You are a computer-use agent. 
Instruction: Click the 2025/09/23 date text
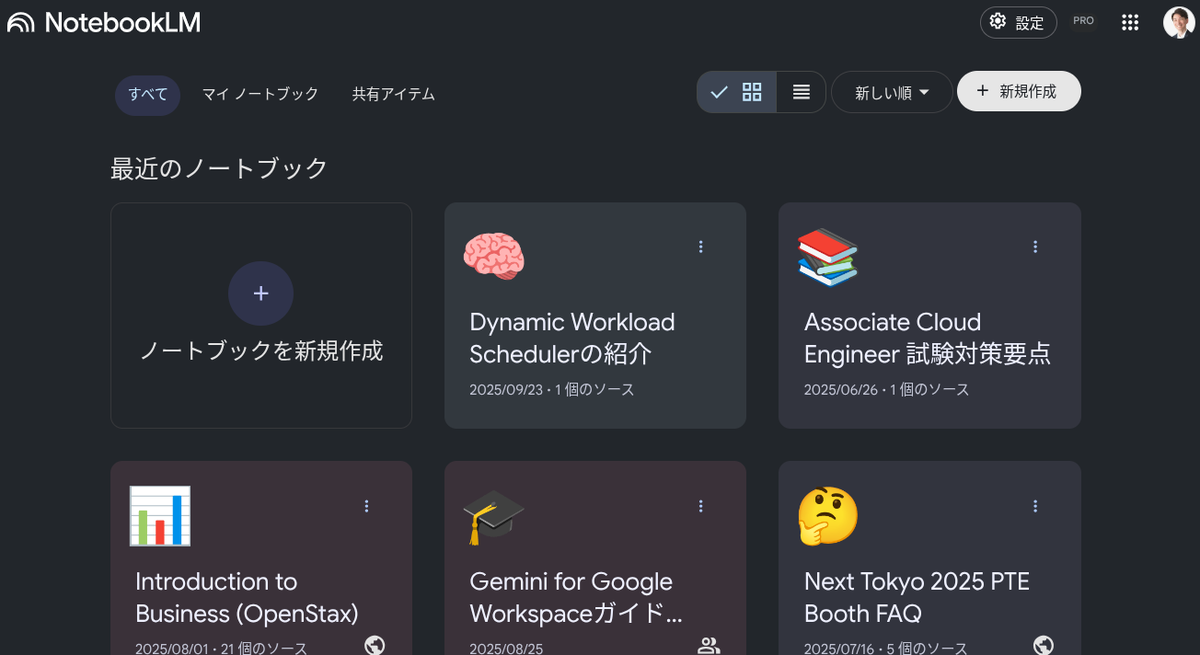[506, 390]
